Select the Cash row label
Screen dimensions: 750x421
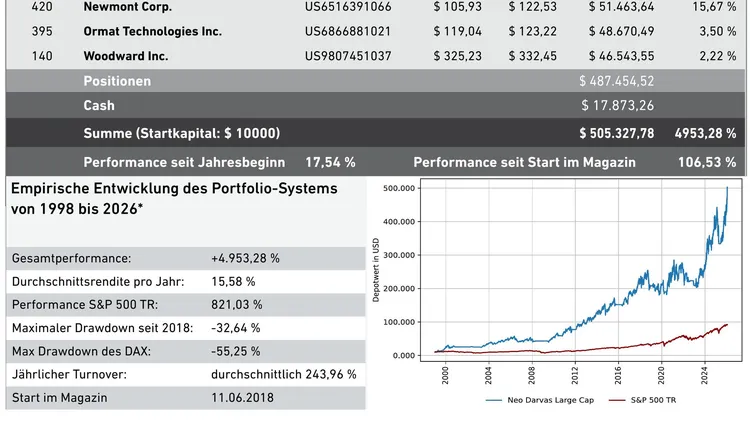99,105
